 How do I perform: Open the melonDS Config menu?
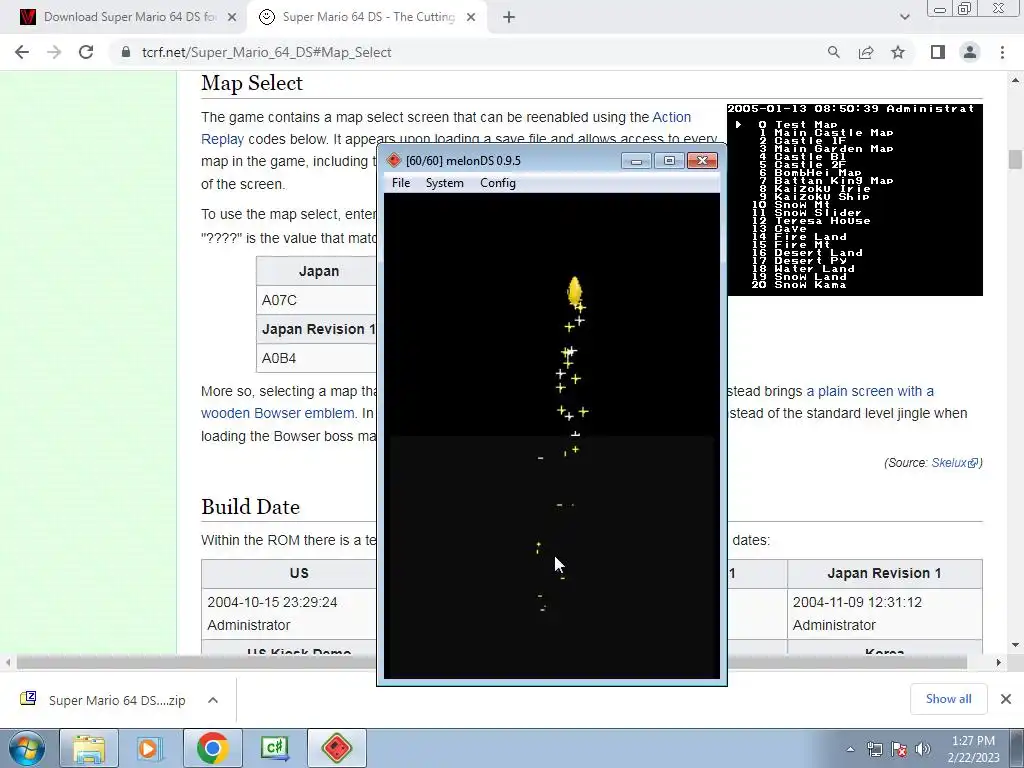tap(498, 183)
